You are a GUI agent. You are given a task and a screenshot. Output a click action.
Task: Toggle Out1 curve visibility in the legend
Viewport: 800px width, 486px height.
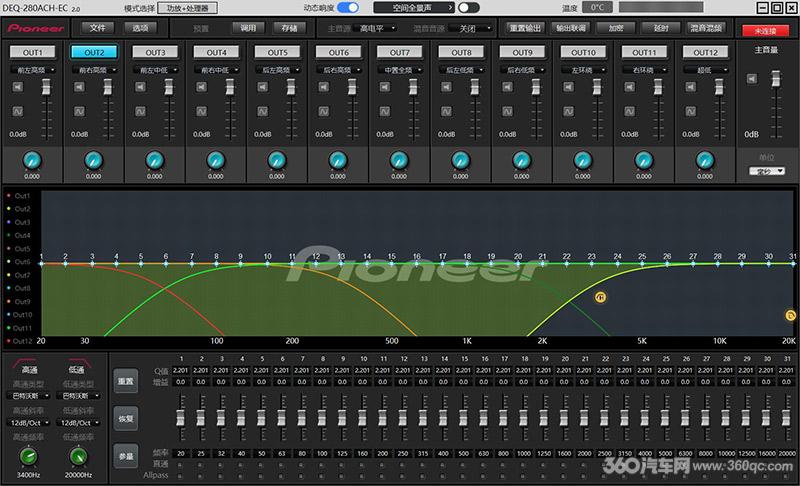pos(19,196)
